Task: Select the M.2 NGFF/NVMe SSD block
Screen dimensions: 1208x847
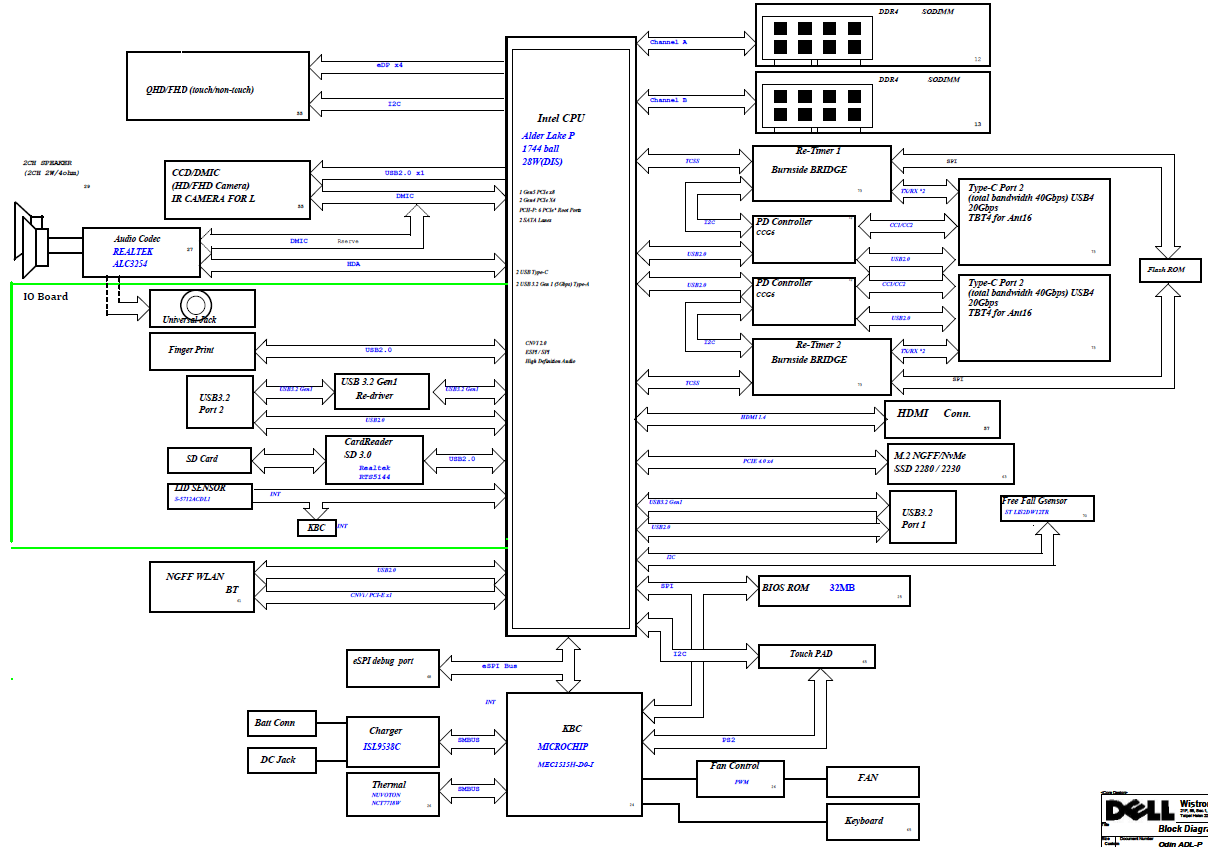Action: (x=950, y=463)
